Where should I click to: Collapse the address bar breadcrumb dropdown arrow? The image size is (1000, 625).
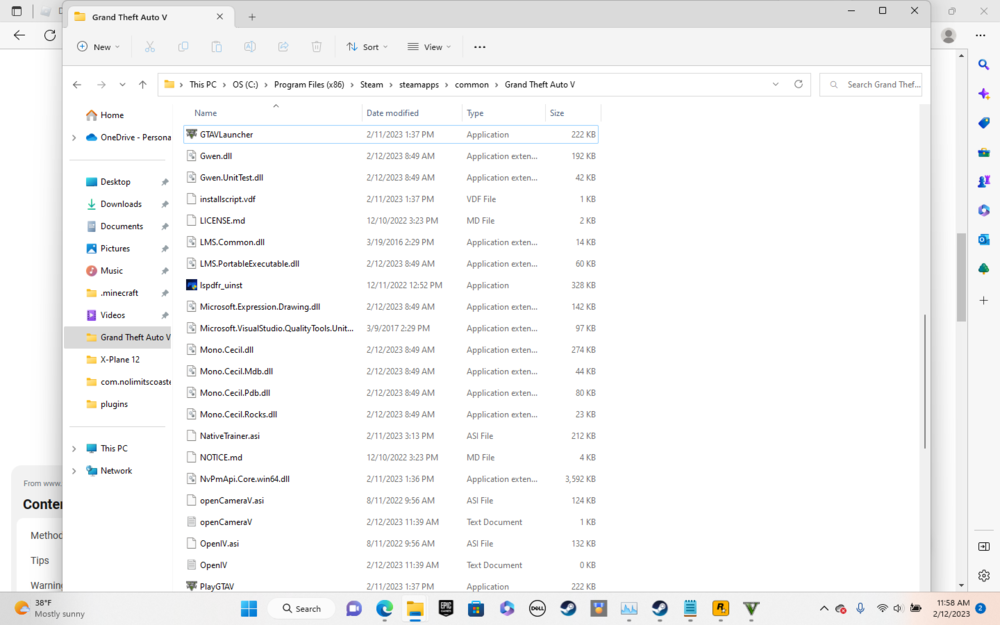[776, 84]
